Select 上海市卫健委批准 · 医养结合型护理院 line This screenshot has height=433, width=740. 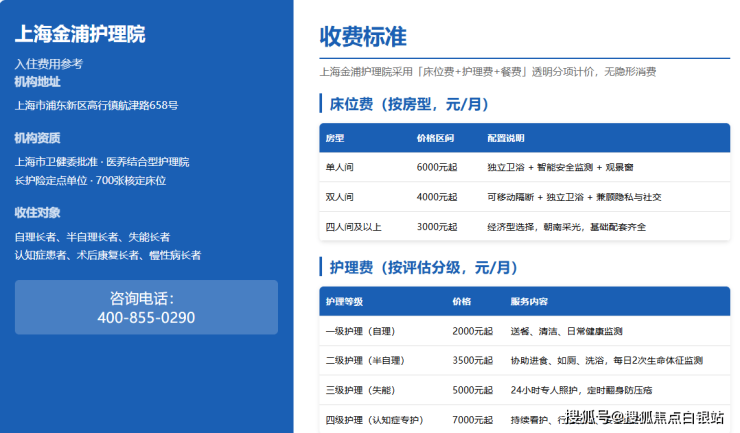click(102, 162)
